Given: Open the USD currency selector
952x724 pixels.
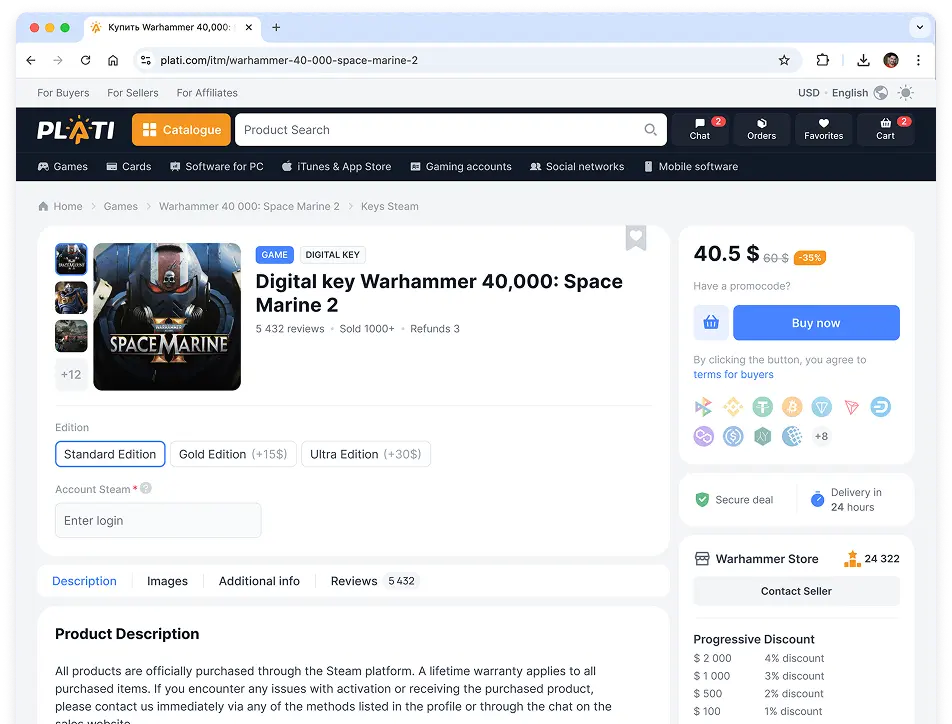Looking at the screenshot, I should tap(808, 93).
